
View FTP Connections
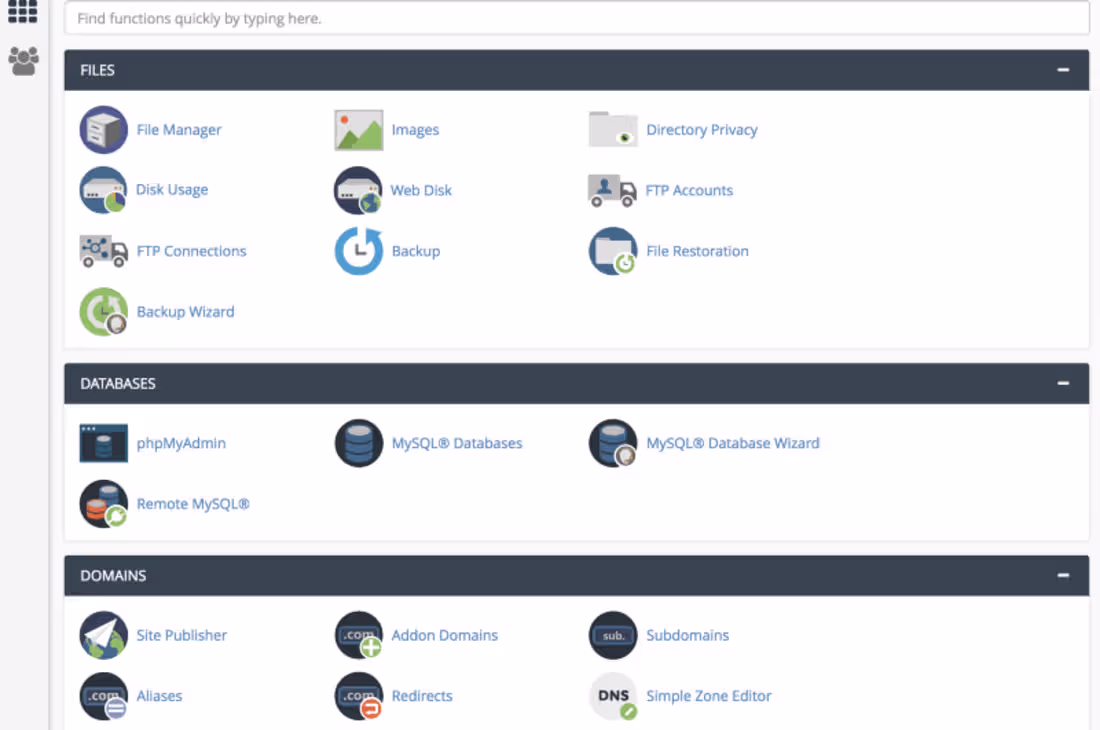pos(191,251)
